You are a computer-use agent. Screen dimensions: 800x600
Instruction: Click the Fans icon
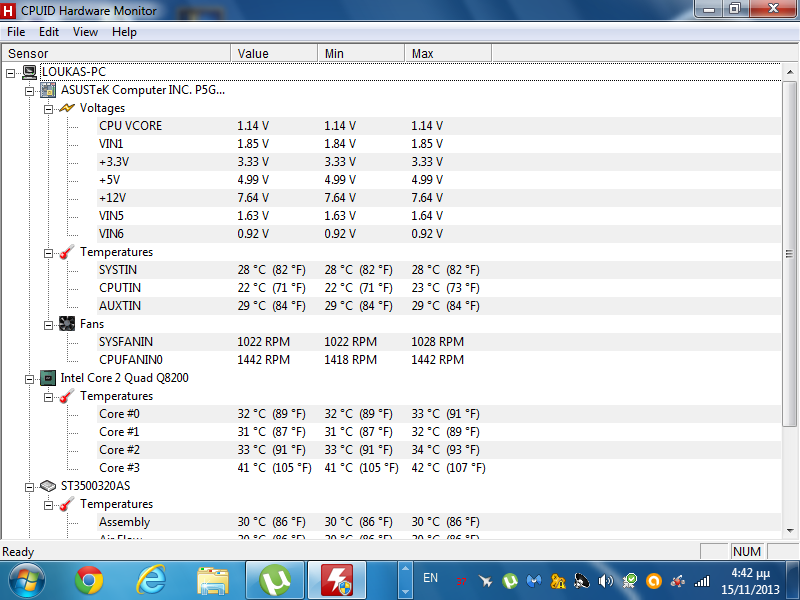[67, 324]
